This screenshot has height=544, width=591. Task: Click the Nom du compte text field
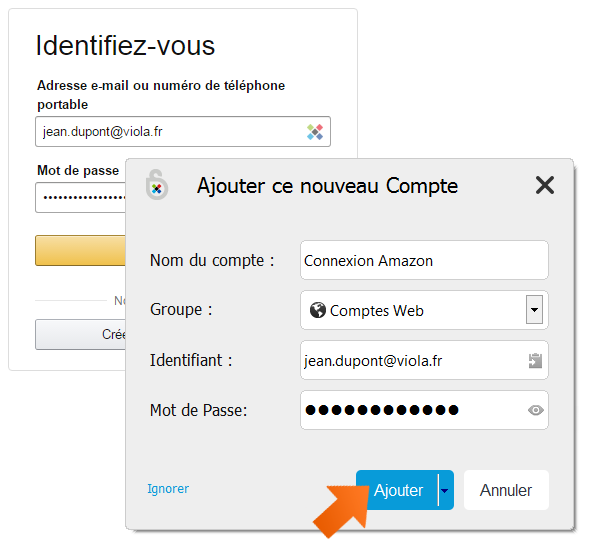(x=424, y=260)
